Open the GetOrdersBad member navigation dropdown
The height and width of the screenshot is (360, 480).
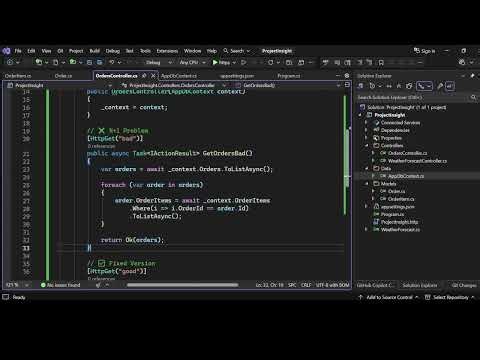pos(288,85)
